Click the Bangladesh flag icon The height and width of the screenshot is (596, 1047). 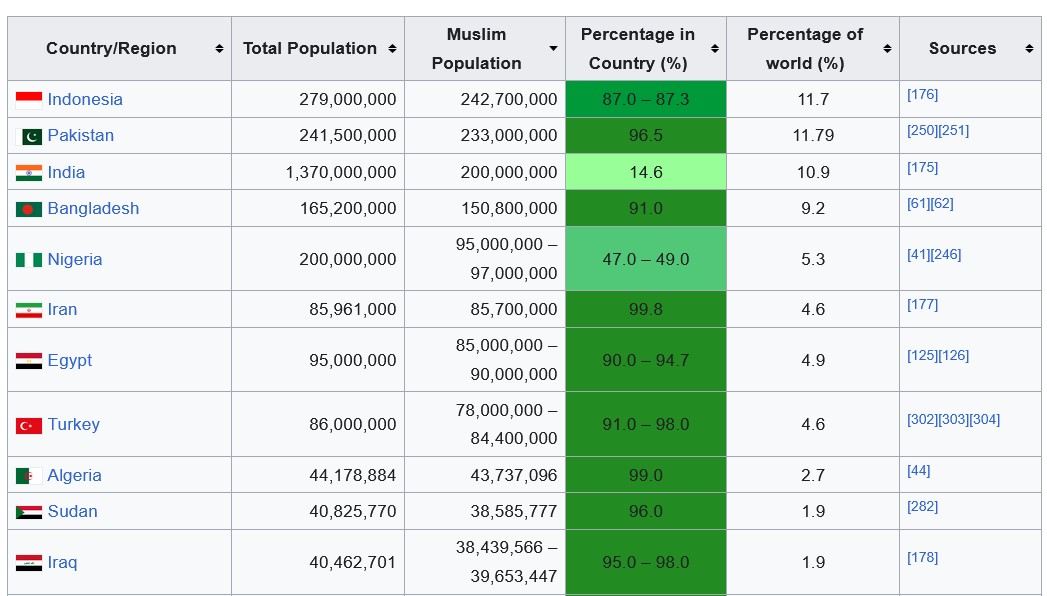[x=28, y=209]
